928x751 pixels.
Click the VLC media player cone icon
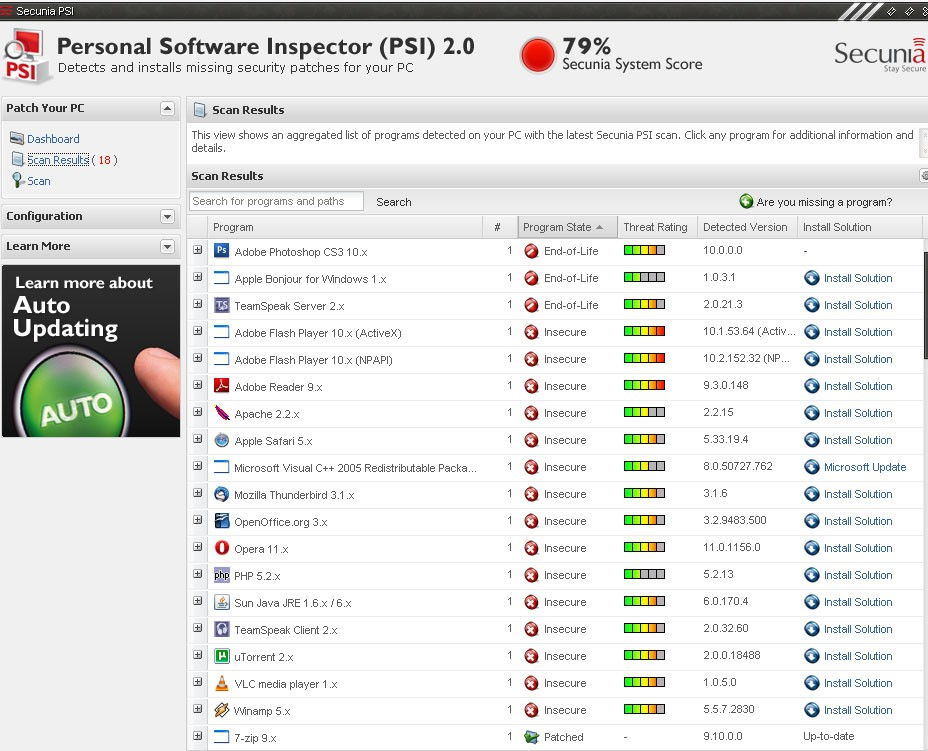tap(221, 683)
